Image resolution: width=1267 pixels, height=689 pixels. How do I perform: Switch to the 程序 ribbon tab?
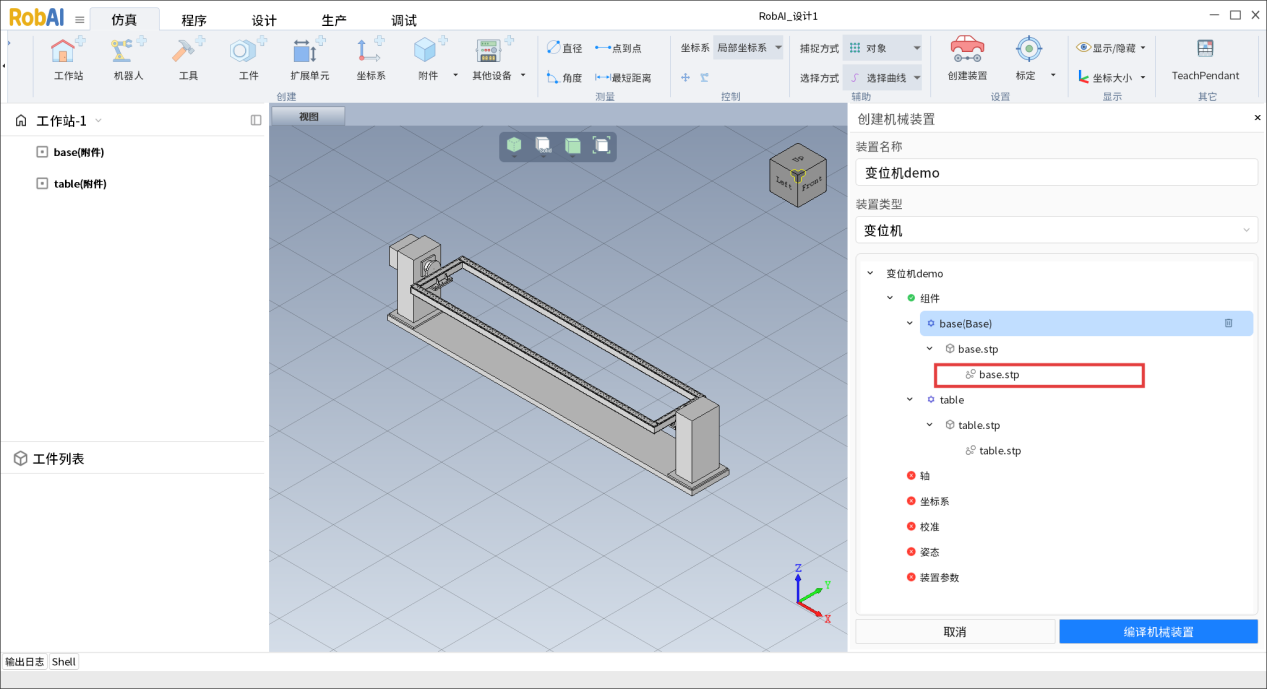coord(194,20)
